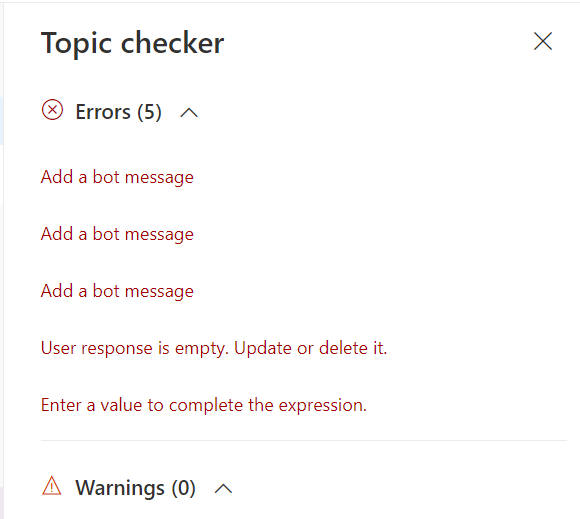The width and height of the screenshot is (580, 519).
Task: Close the Topic checker panel
Action: tap(543, 41)
